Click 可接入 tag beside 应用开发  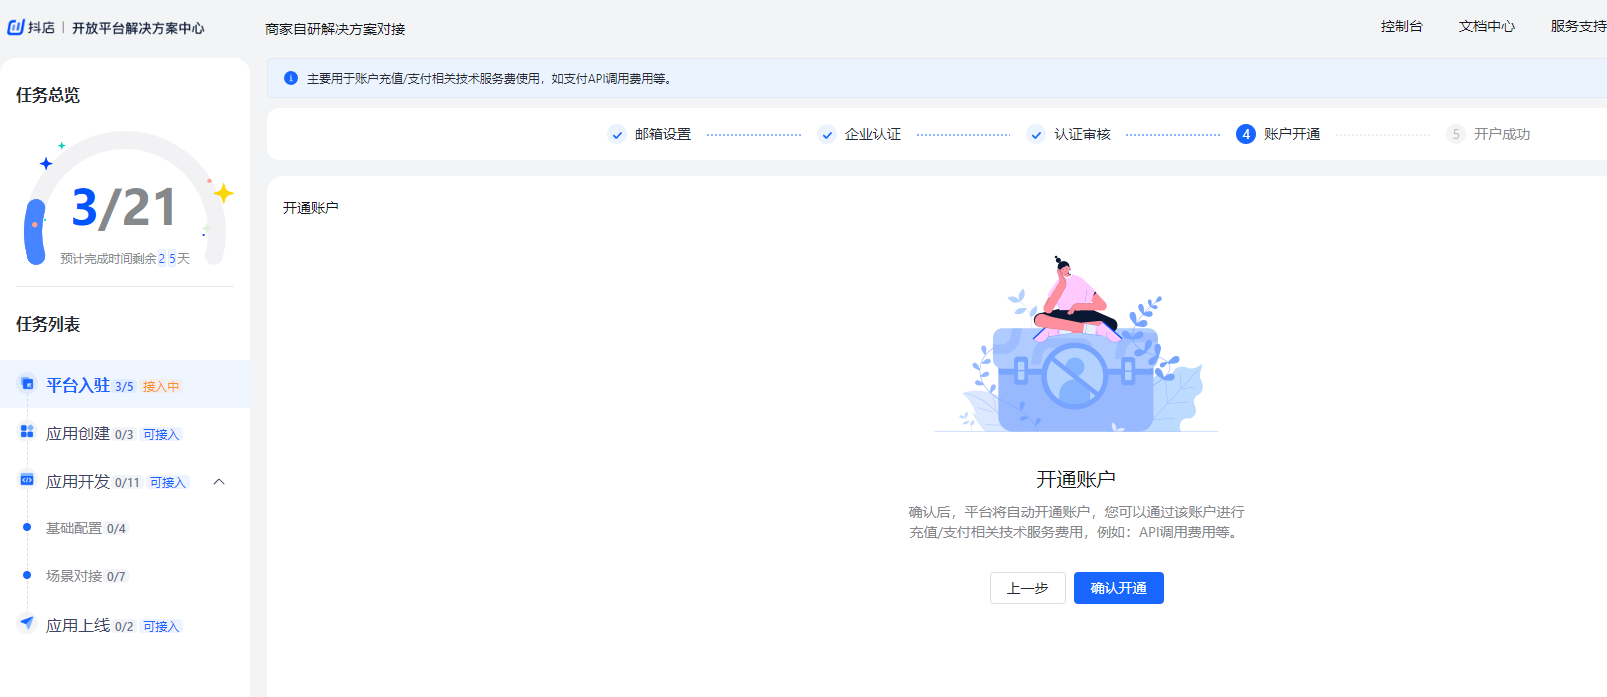168,482
